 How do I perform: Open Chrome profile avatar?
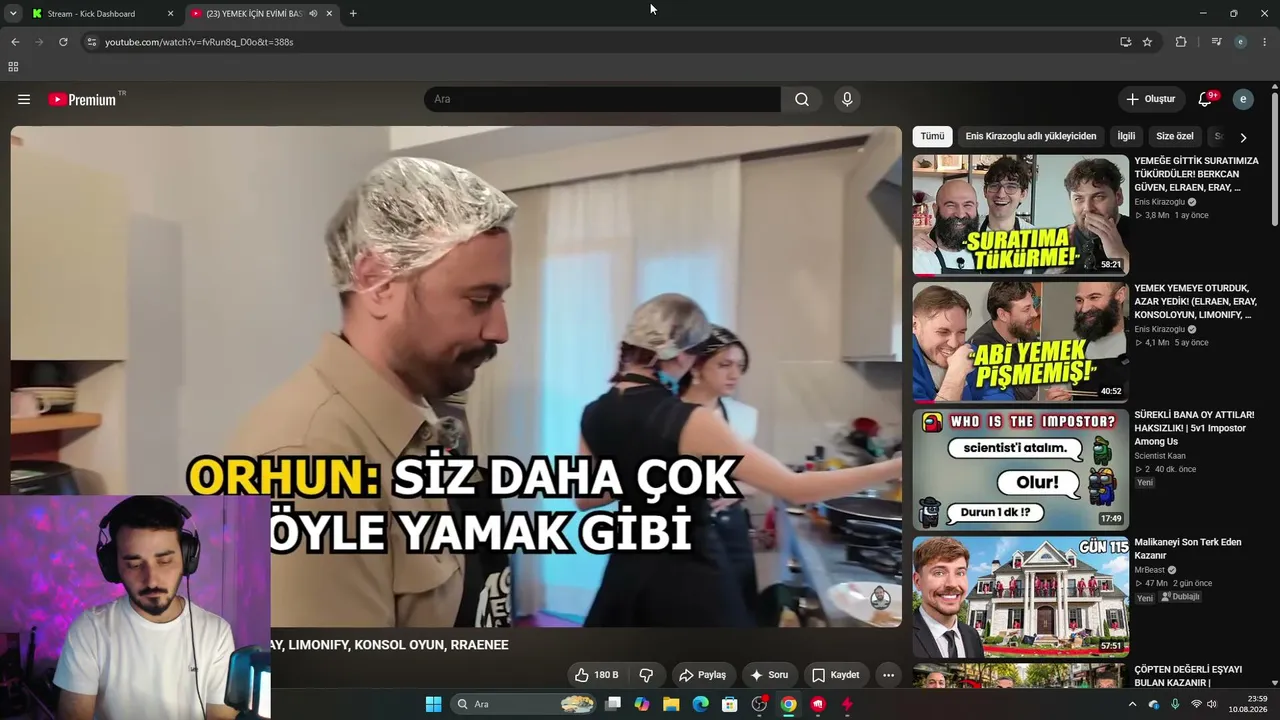(1241, 42)
